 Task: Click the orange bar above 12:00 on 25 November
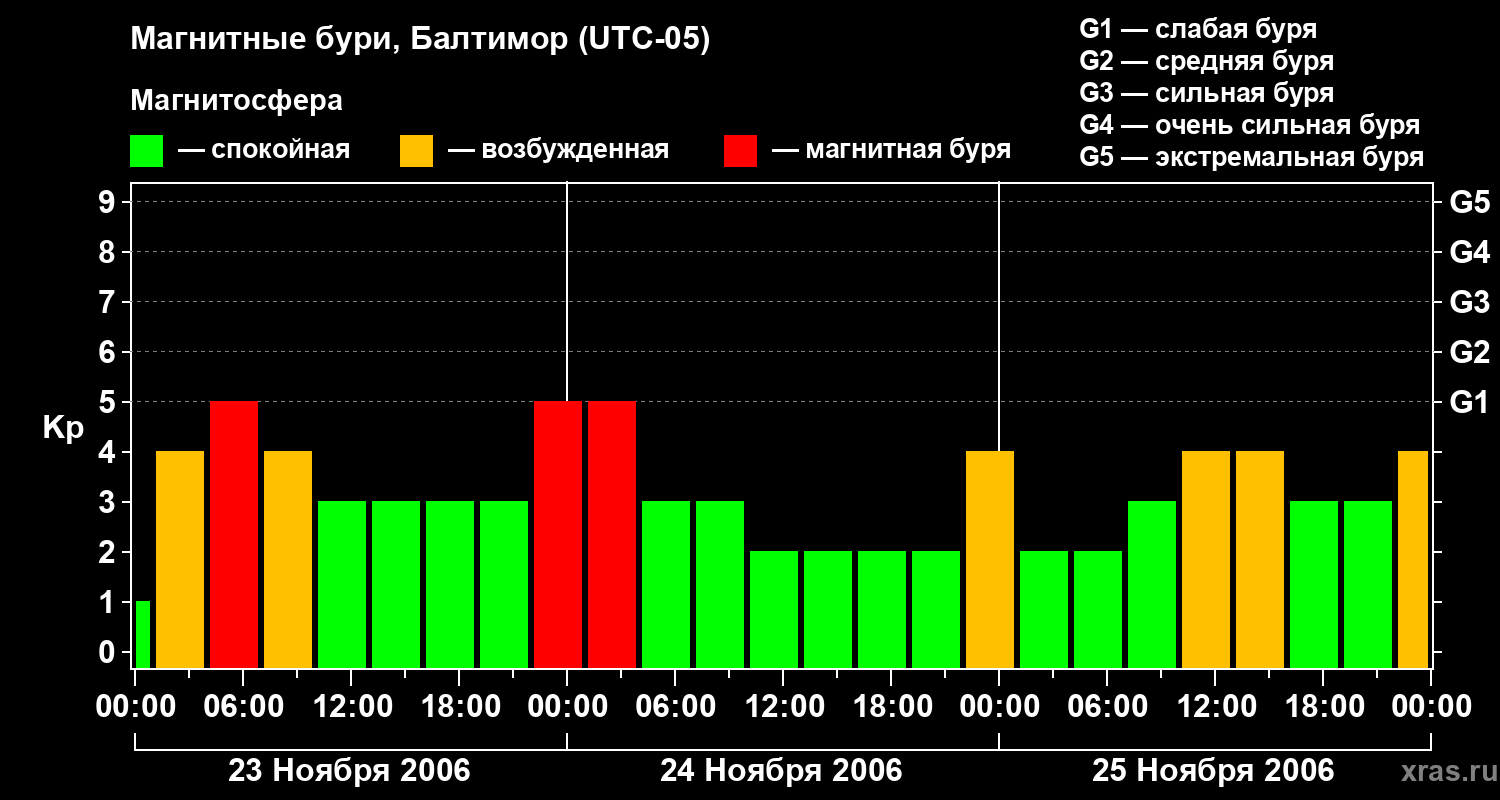(x=1206, y=559)
